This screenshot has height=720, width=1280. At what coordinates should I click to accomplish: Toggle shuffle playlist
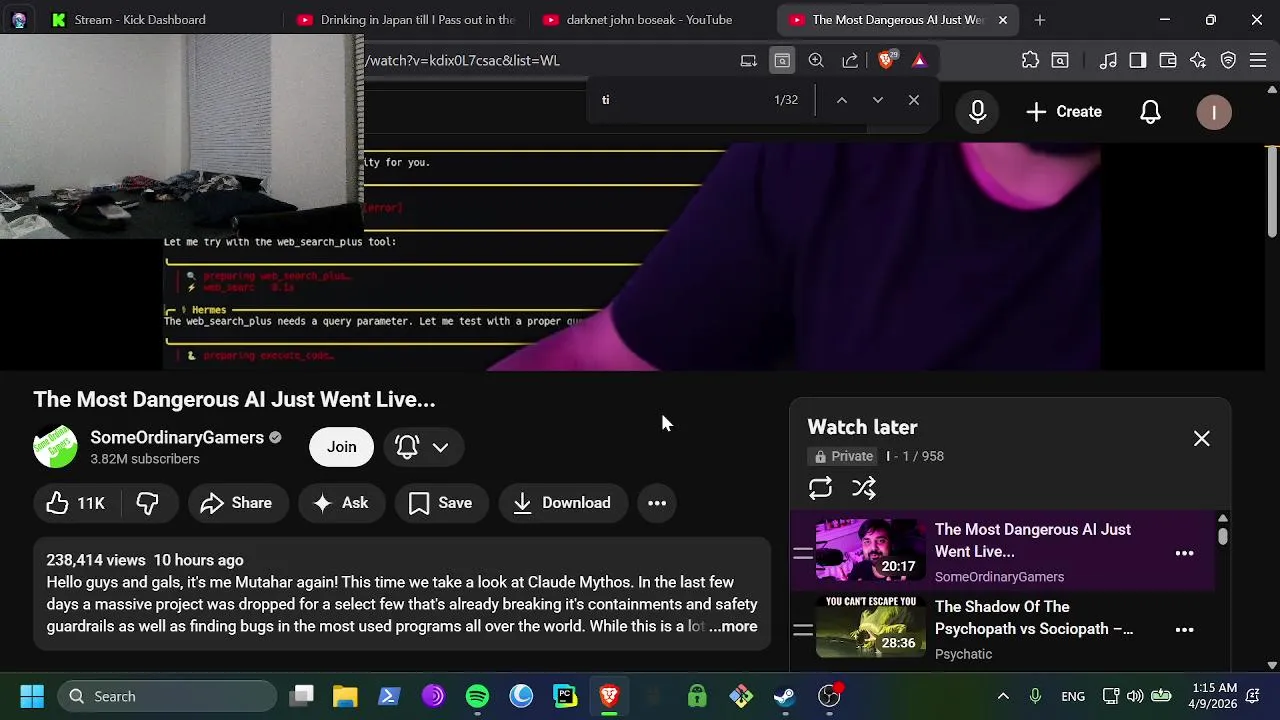coord(864,488)
